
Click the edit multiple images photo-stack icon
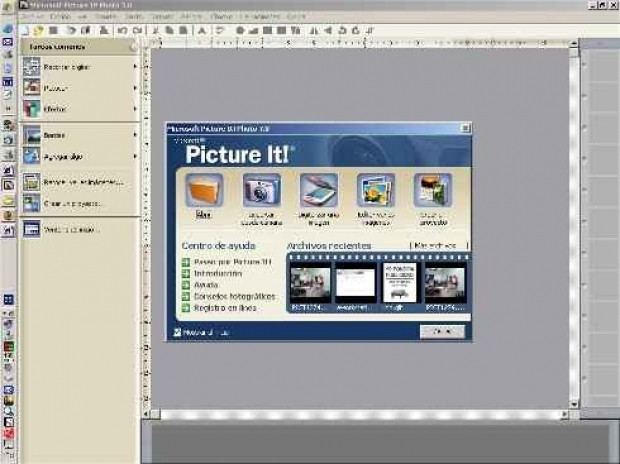tap(376, 190)
